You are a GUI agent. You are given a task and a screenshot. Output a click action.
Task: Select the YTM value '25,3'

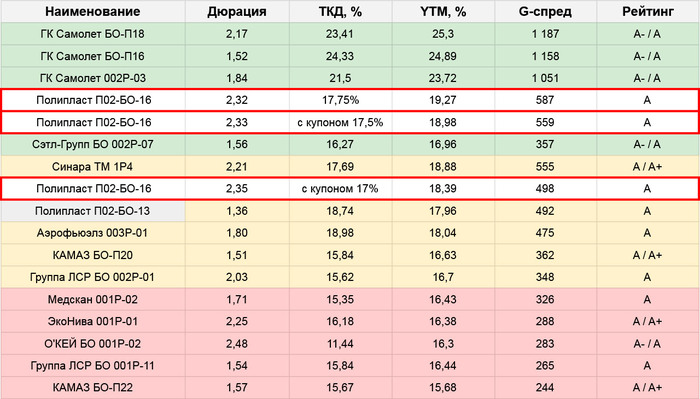point(443,34)
